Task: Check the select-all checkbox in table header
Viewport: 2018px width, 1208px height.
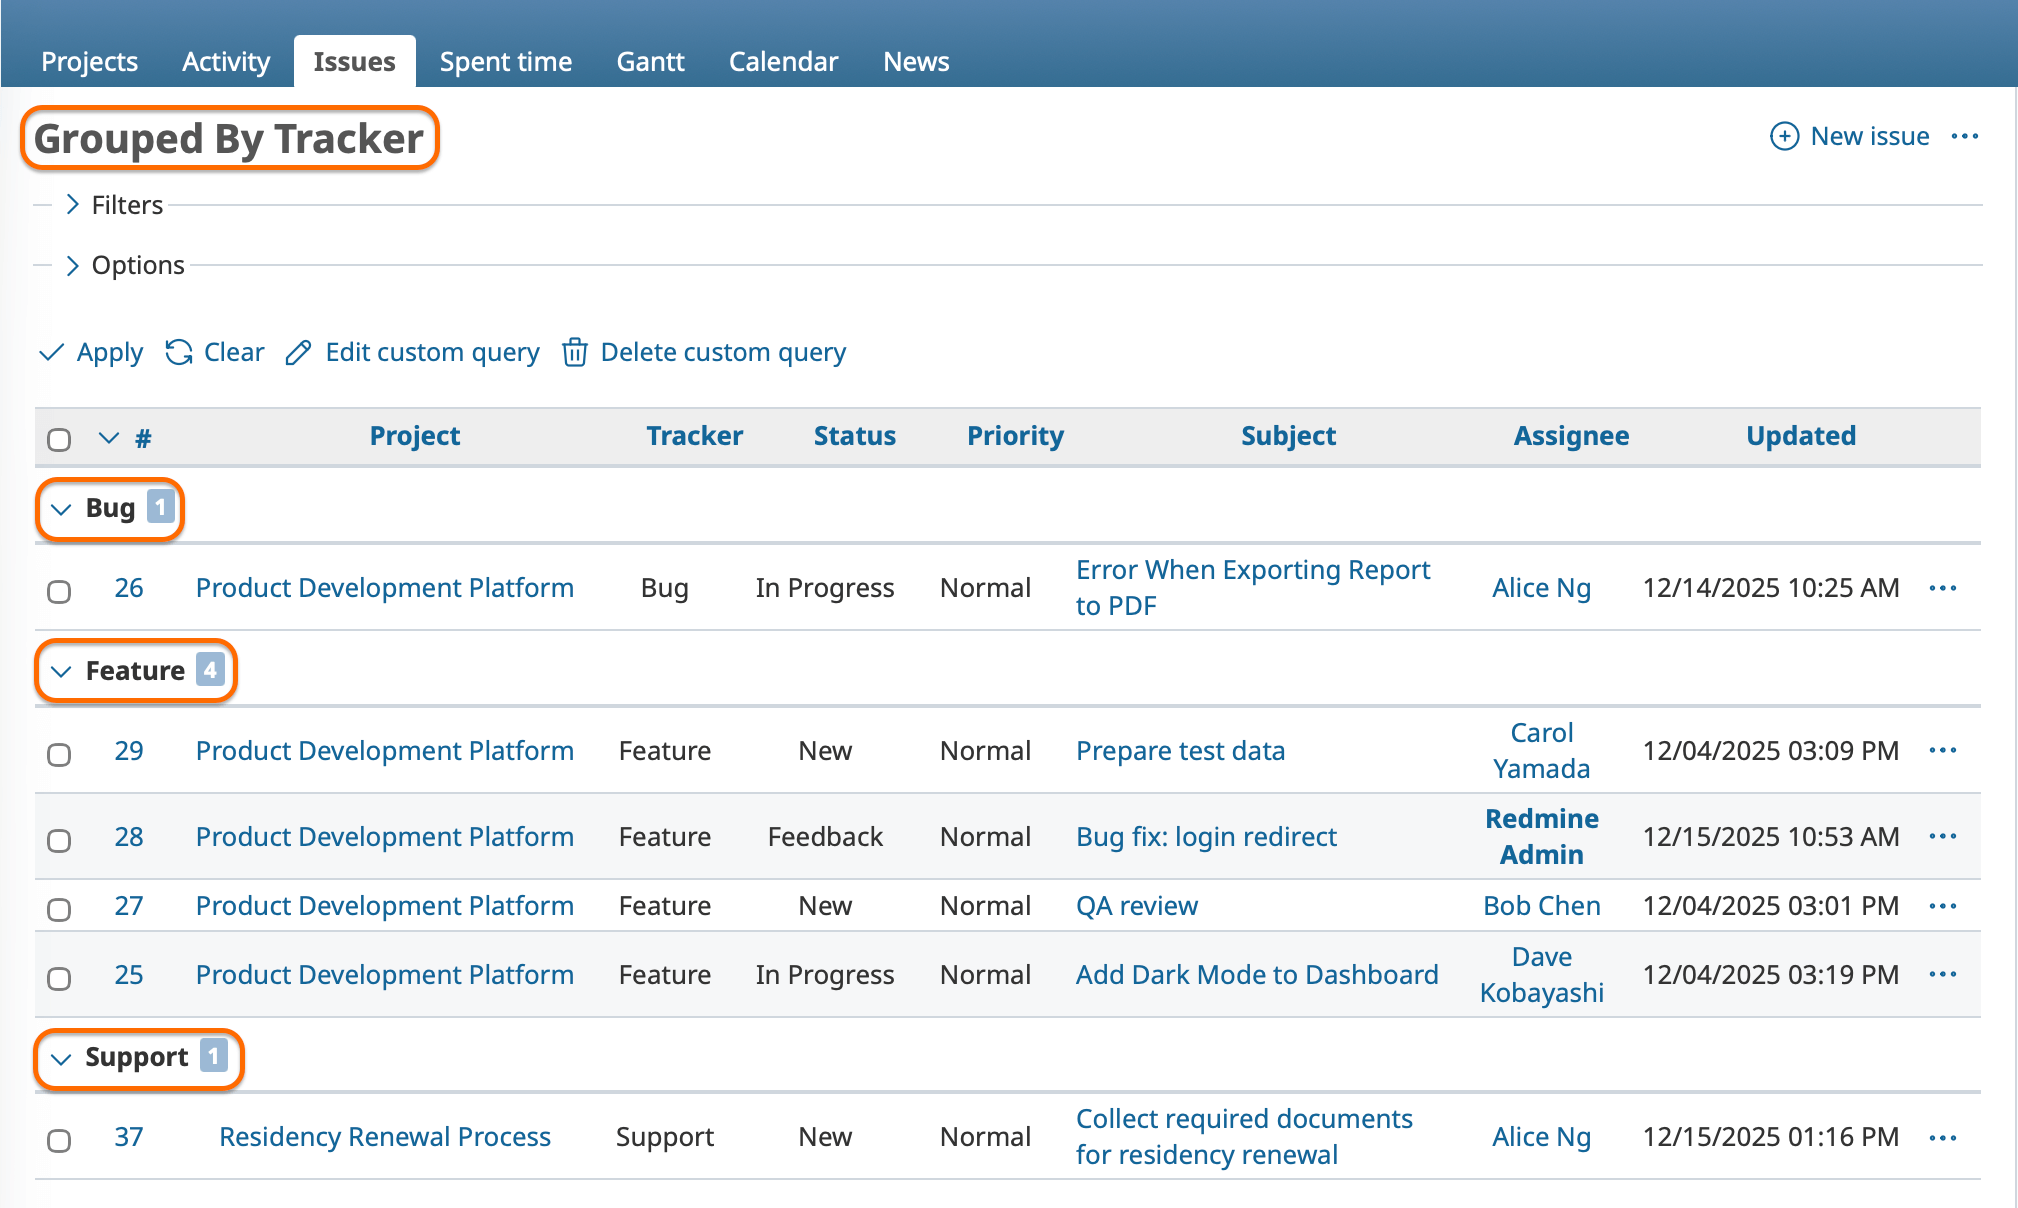Action: (x=59, y=438)
